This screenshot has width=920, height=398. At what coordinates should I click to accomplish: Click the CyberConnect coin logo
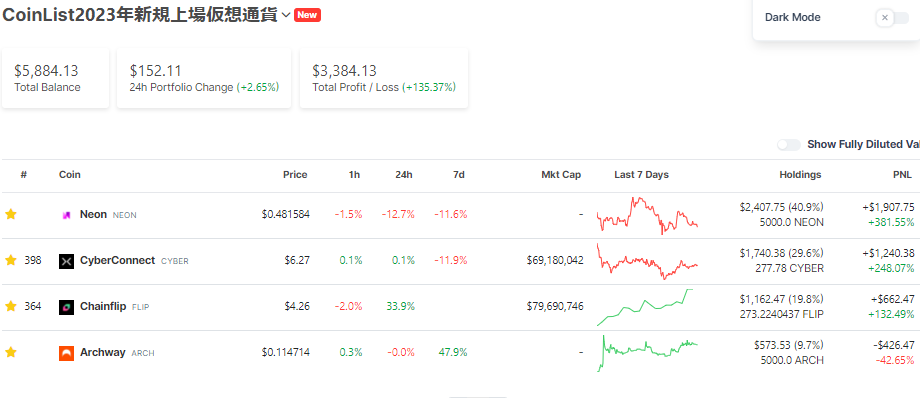click(66, 261)
